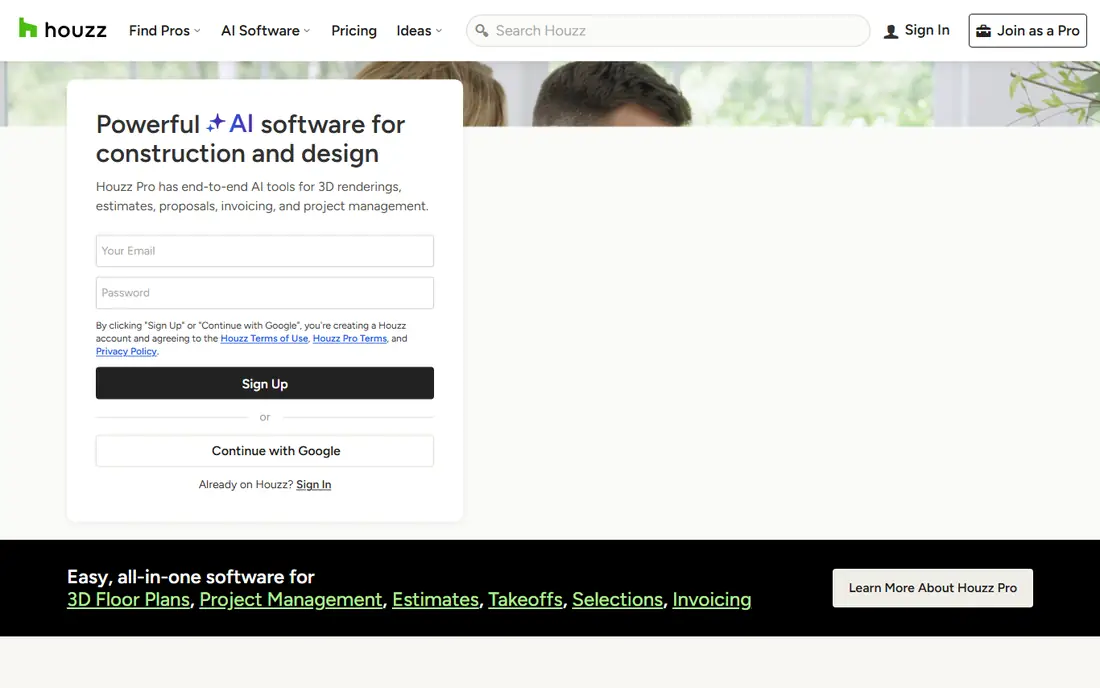Open the Pricing page
Viewport: 1100px width, 688px height.
coord(354,31)
